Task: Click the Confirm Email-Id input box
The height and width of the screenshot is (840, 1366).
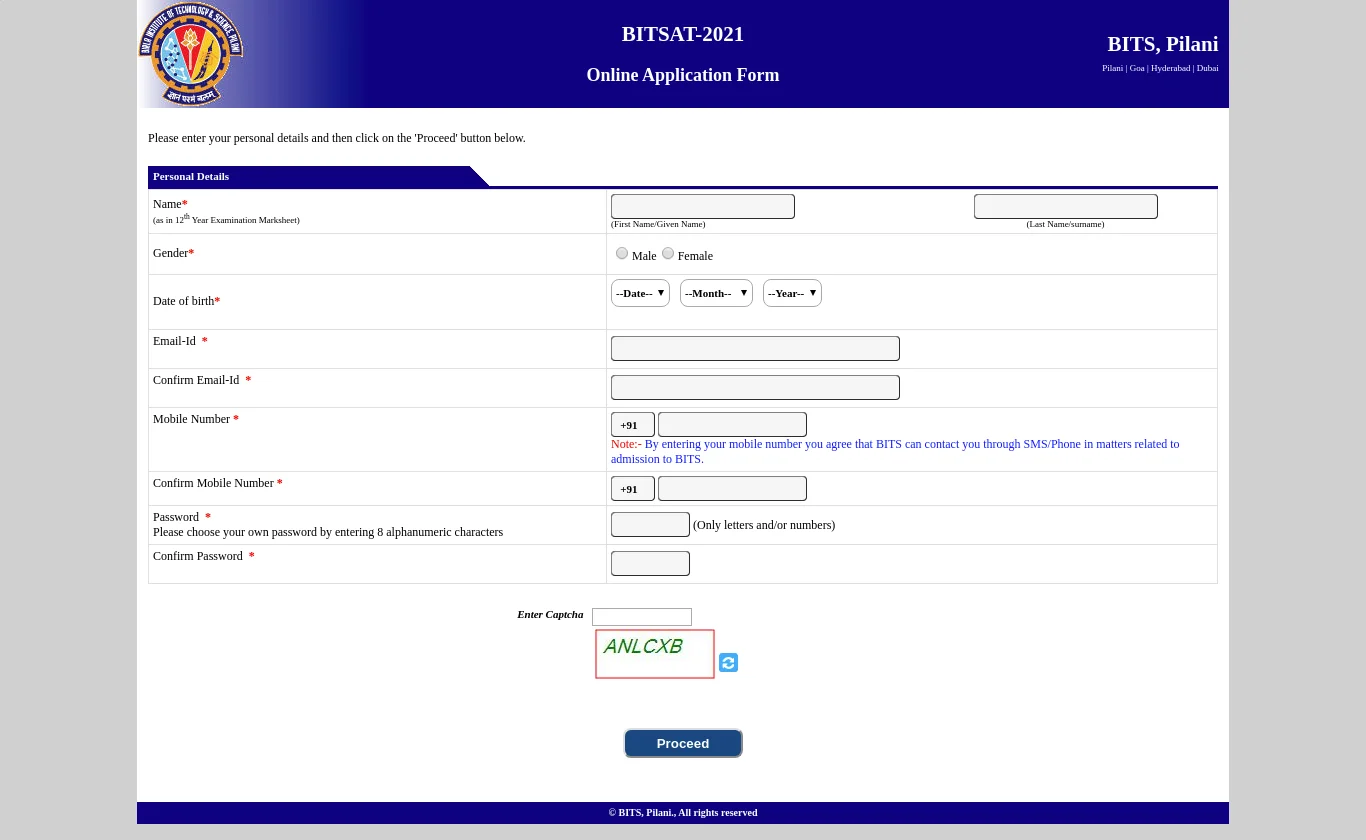Action: (755, 388)
